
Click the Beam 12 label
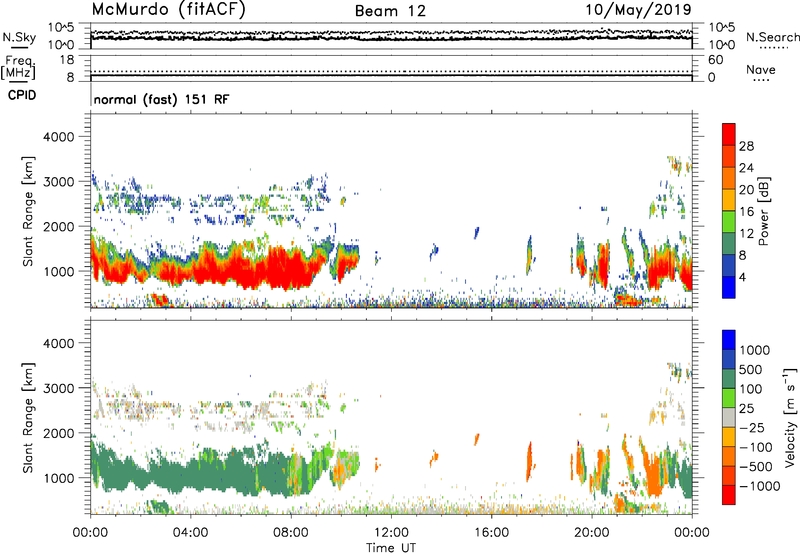390,11
